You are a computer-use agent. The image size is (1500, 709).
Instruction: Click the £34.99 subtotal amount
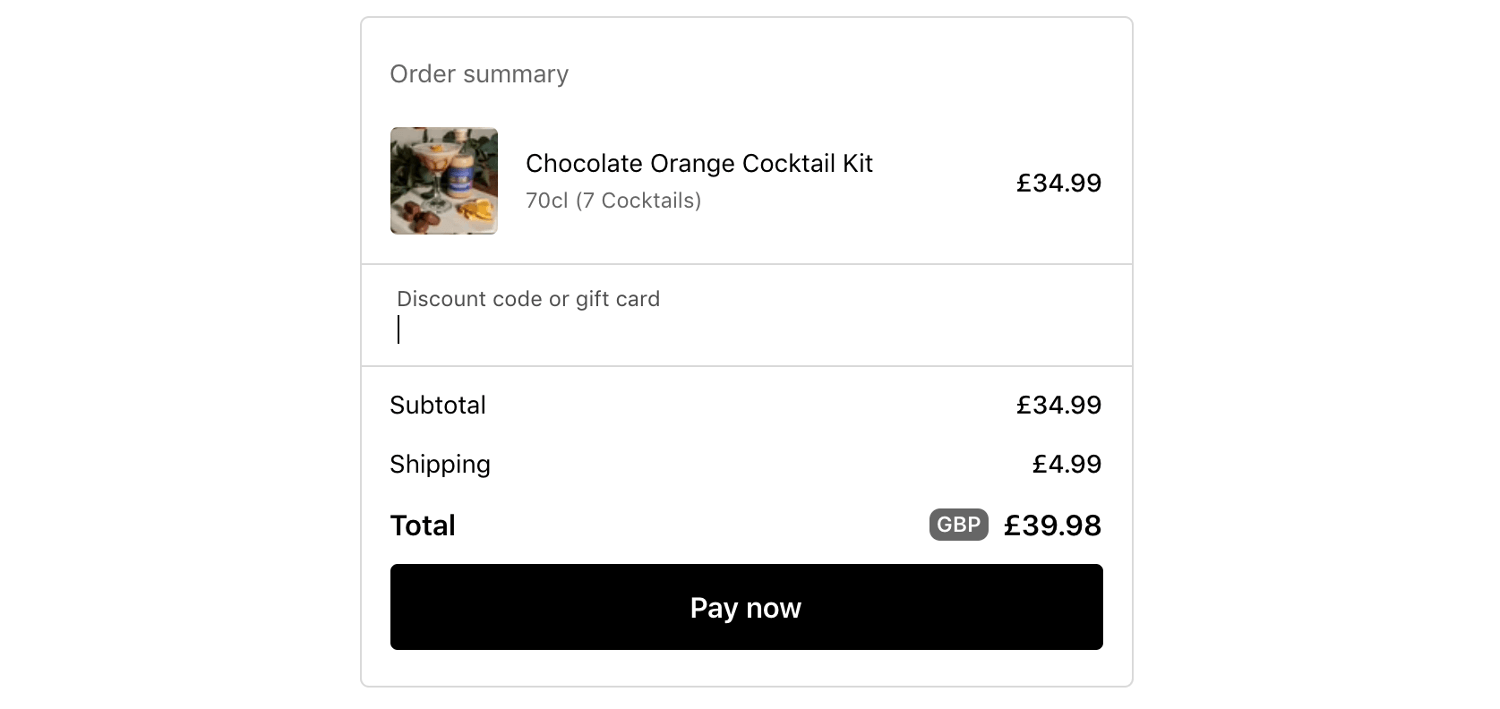[1058, 405]
